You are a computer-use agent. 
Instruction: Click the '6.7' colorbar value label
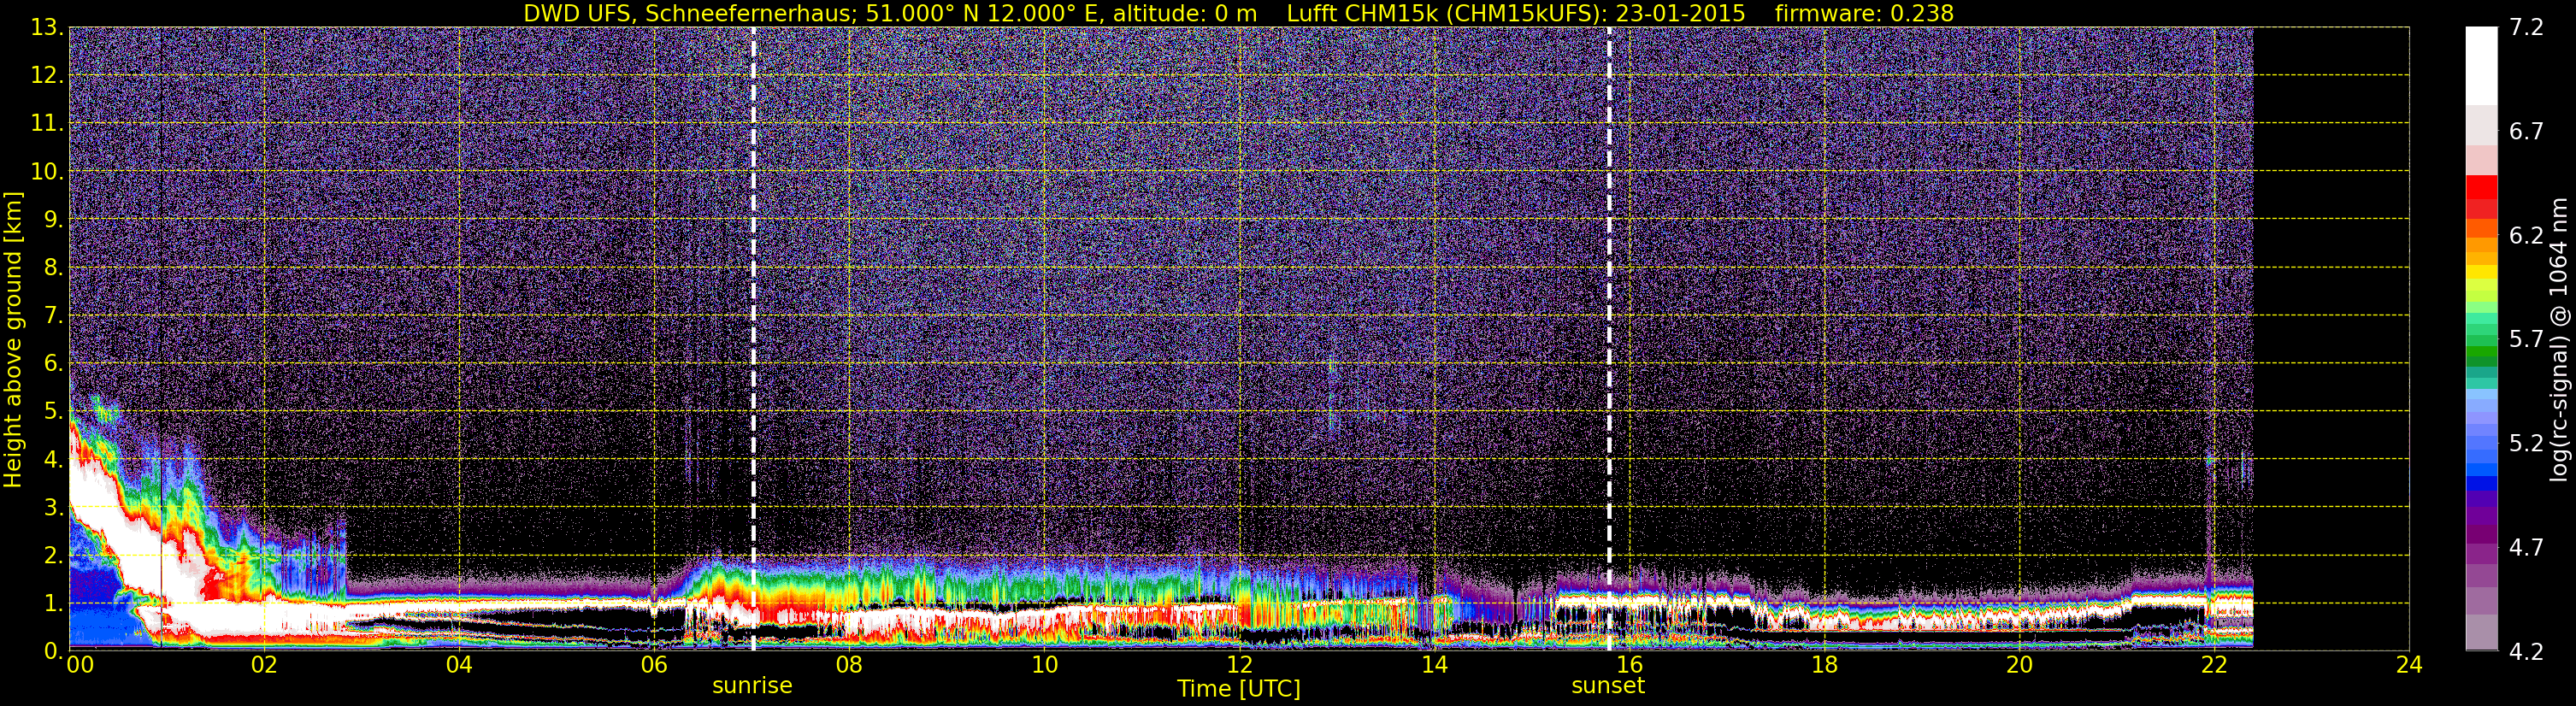[2526, 131]
